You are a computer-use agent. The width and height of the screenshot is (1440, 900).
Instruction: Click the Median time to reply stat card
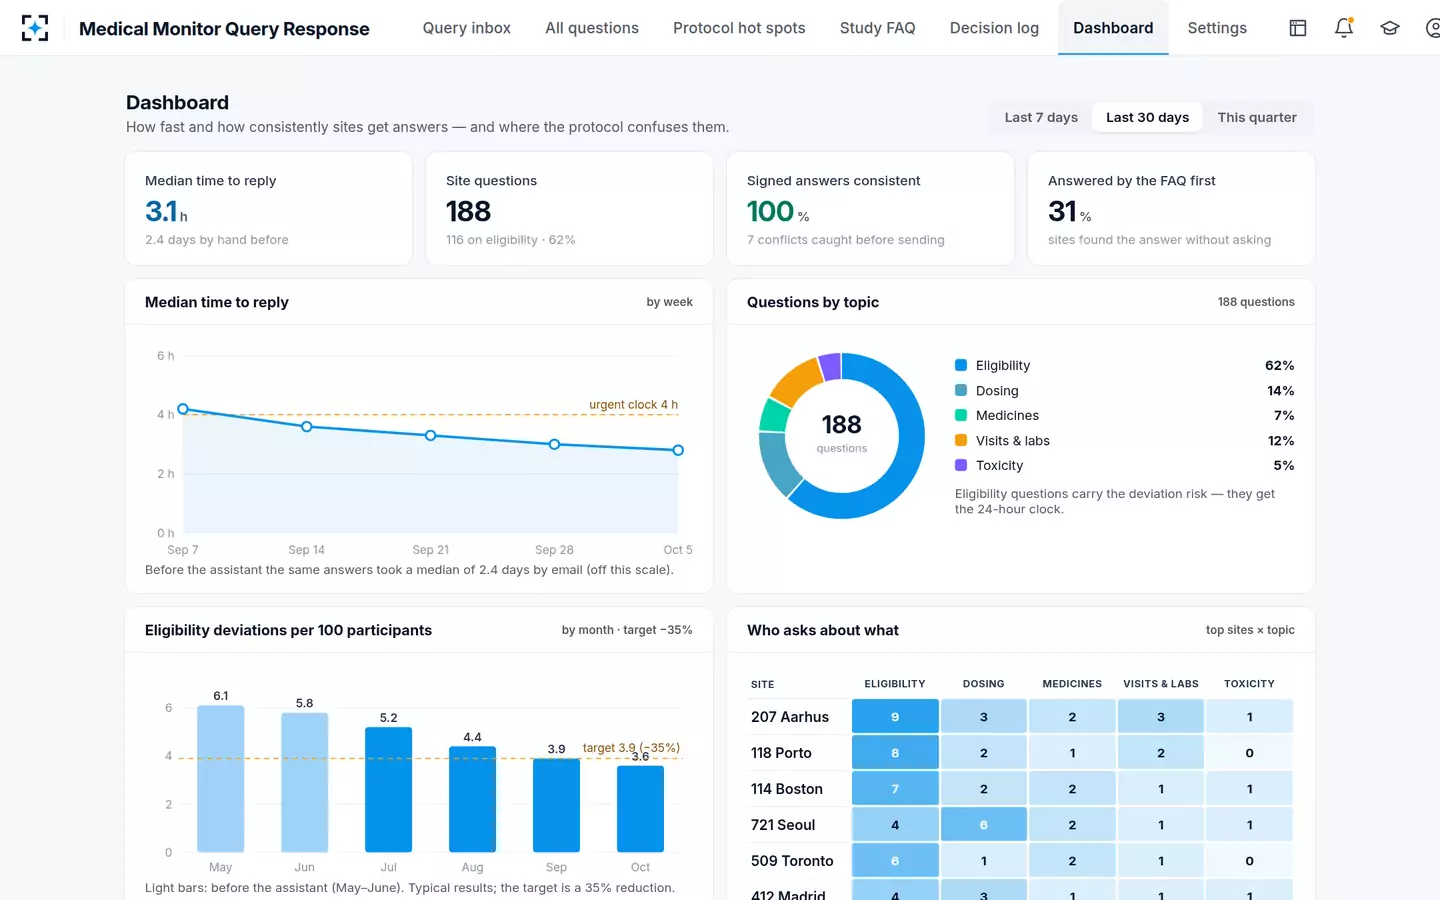tap(269, 209)
